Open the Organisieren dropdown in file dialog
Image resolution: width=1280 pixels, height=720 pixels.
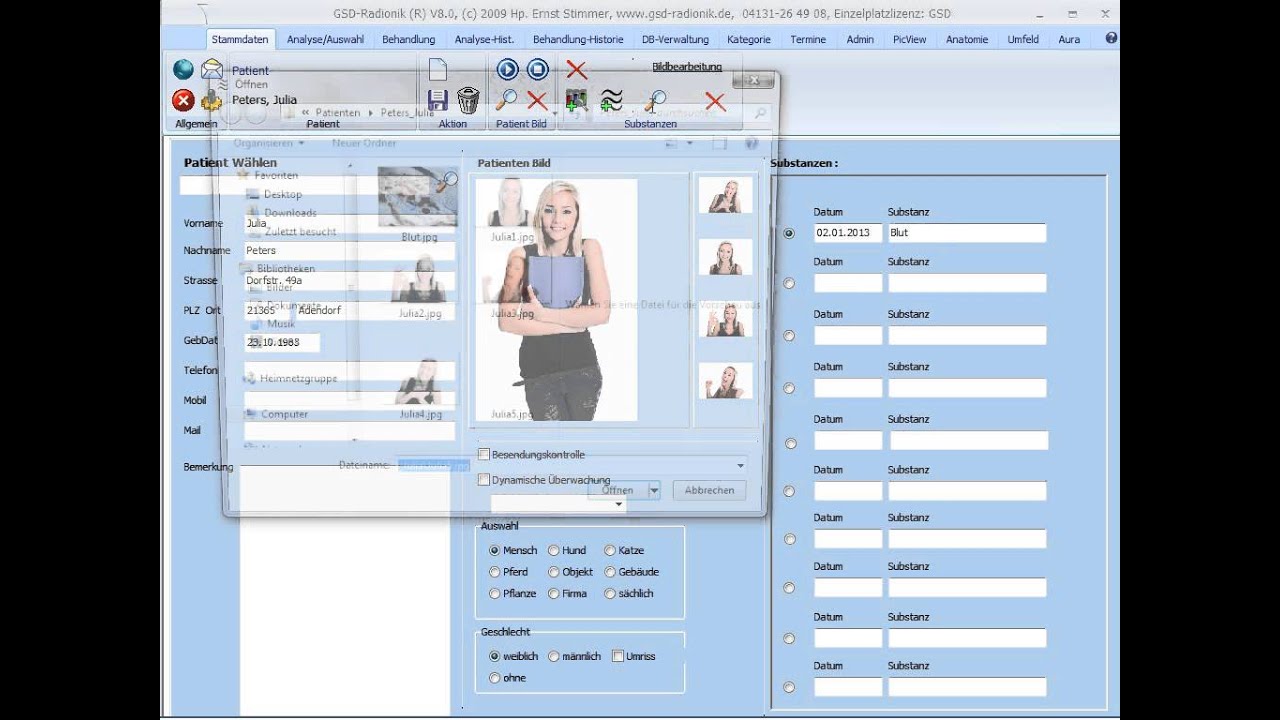click(x=268, y=143)
